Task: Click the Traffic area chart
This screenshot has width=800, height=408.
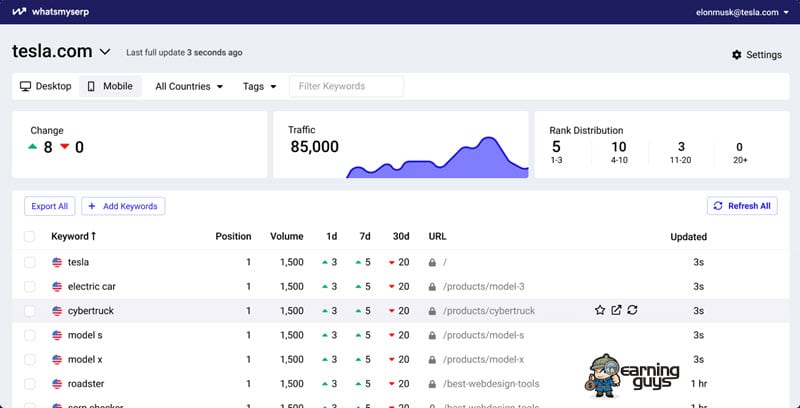Action: [437, 158]
